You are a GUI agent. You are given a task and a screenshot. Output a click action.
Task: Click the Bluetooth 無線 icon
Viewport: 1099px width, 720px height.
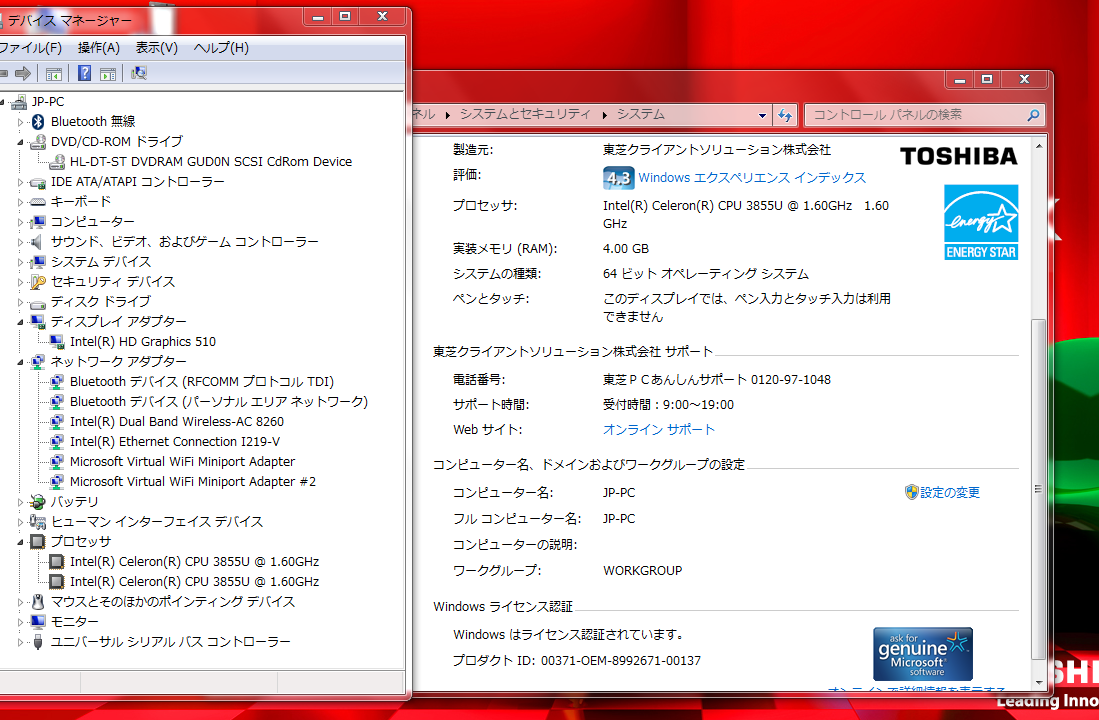tap(38, 121)
